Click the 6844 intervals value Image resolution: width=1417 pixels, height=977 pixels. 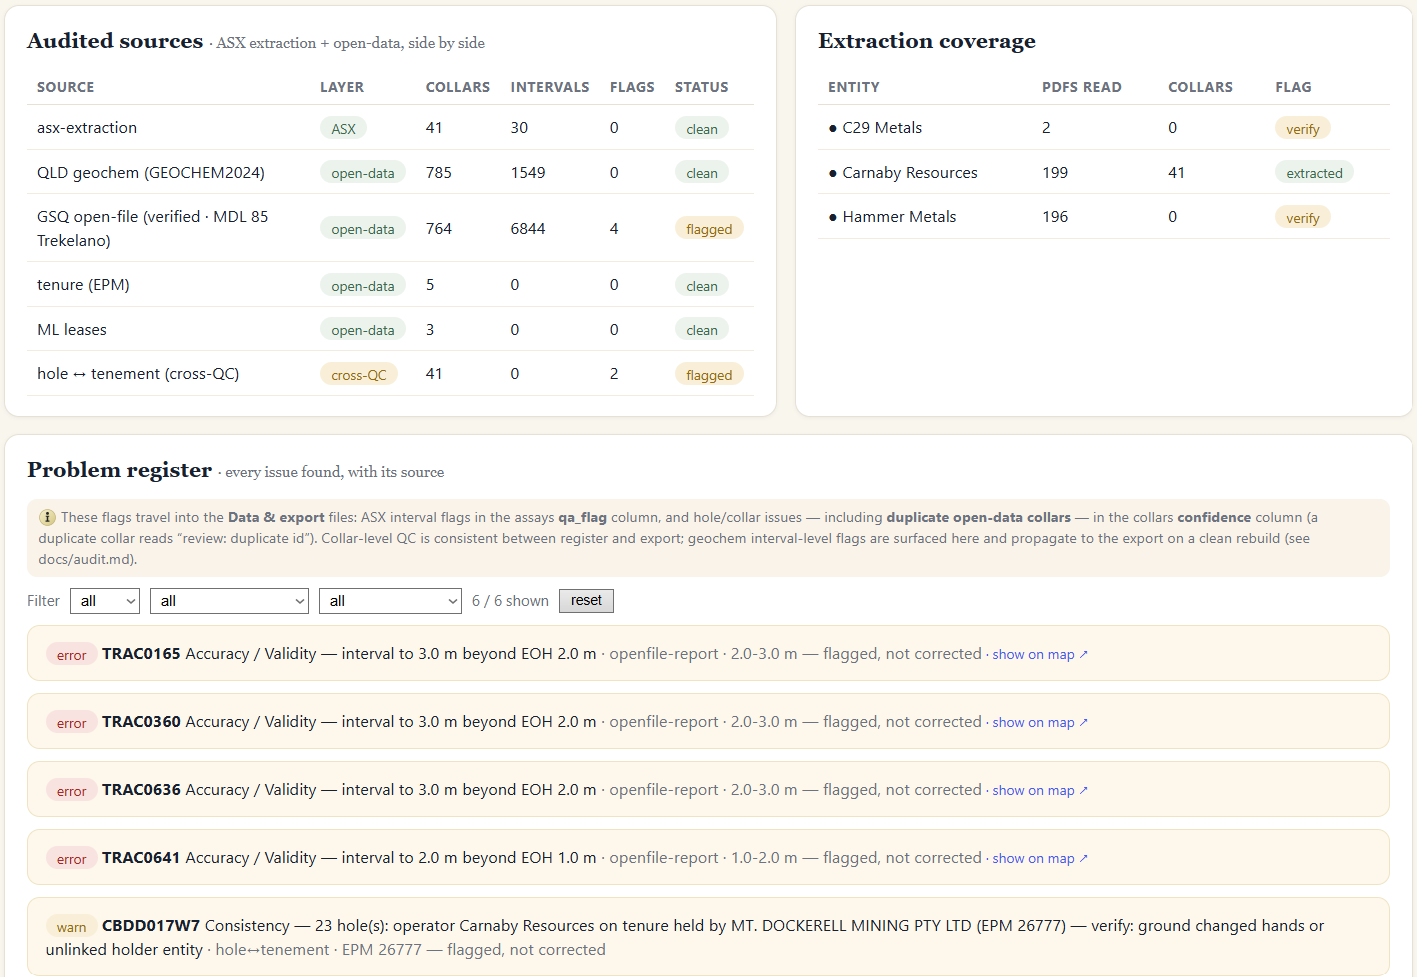[528, 229]
